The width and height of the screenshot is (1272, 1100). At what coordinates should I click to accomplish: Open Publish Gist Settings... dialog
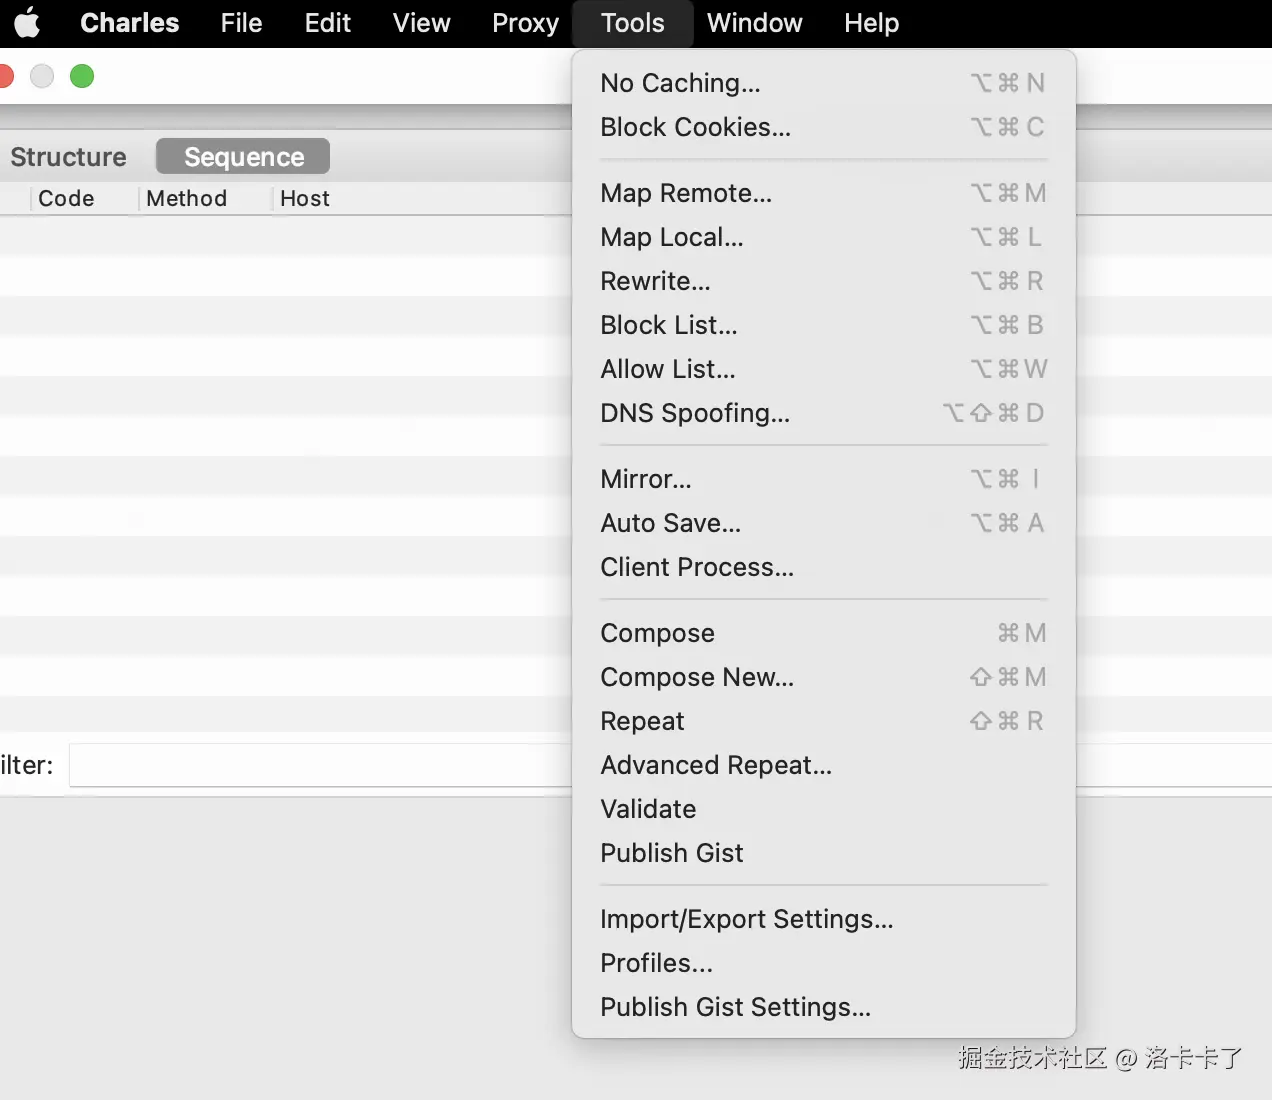click(x=823, y=1007)
